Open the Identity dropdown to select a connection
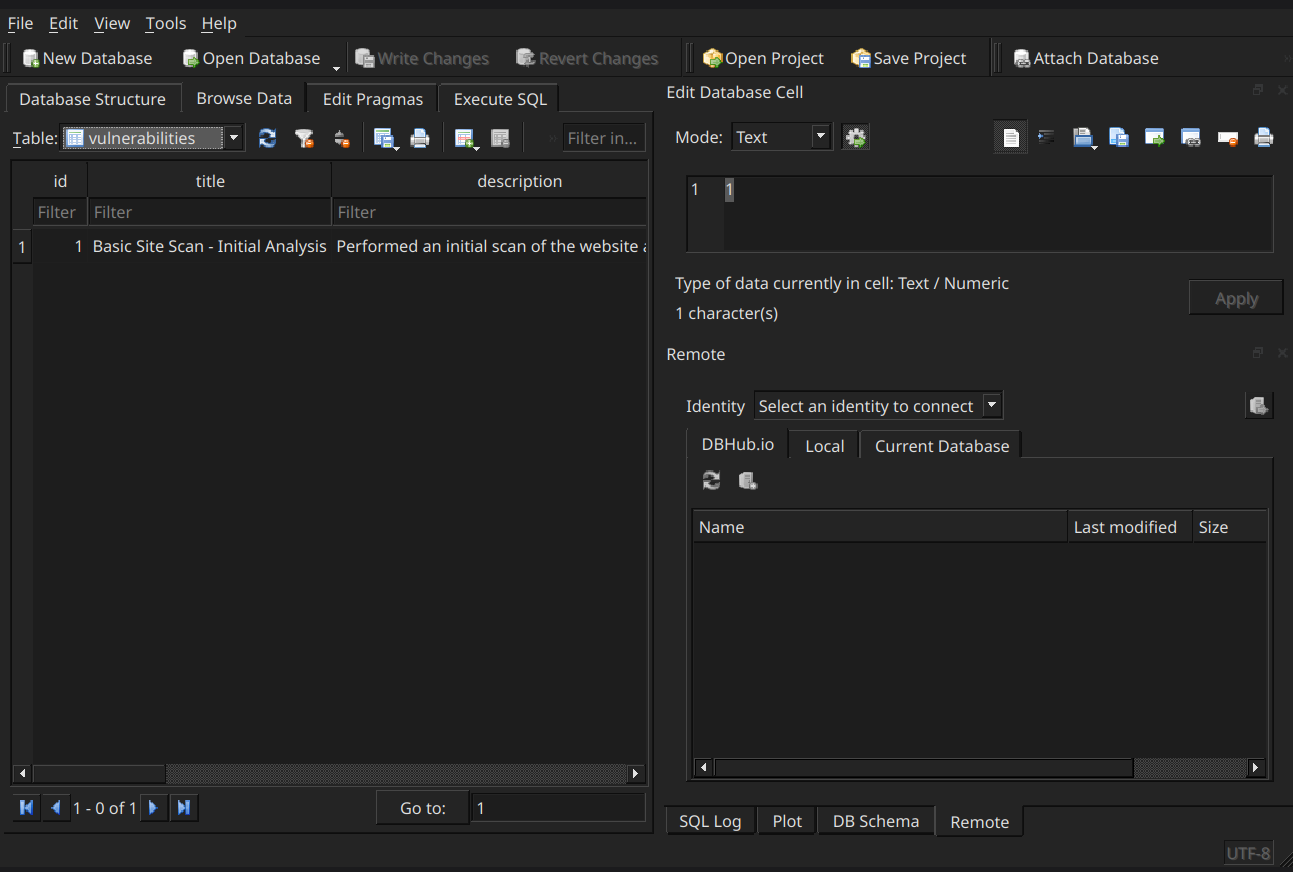This screenshot has width=1293, height=872. pos(878,405)
